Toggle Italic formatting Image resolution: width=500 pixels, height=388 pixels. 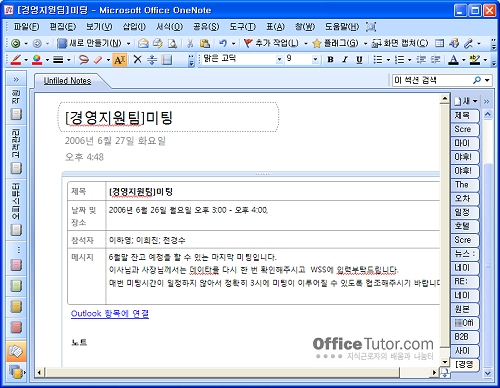345,60
